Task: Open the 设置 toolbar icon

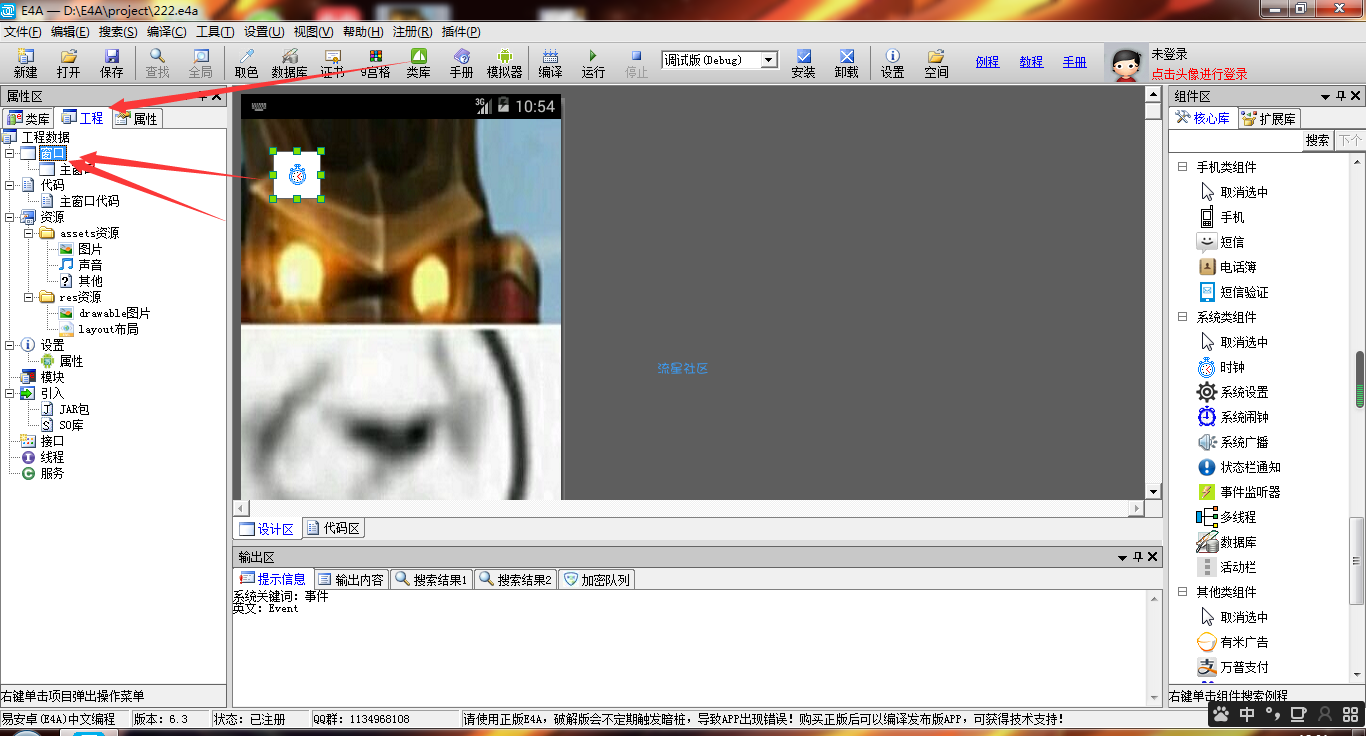Action: (893, 63)
